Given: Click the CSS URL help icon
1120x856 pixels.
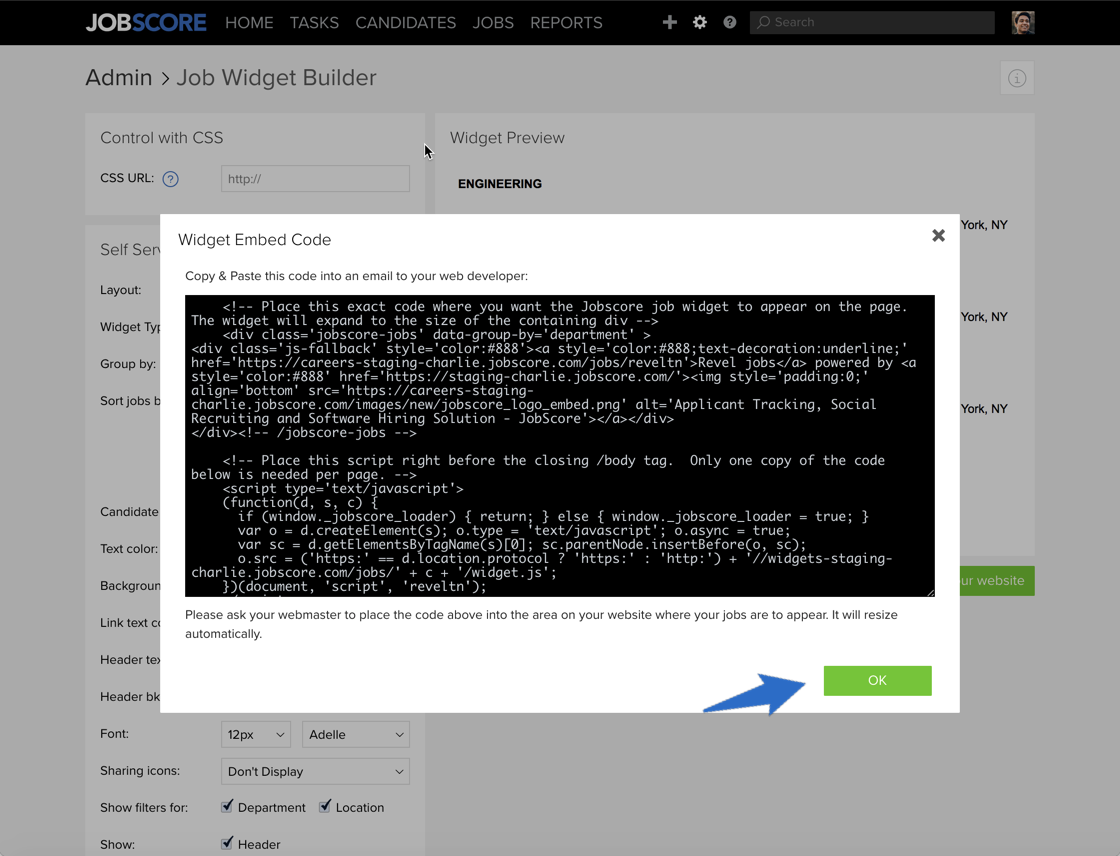Looking at the screenshot, I should point(170,179).
